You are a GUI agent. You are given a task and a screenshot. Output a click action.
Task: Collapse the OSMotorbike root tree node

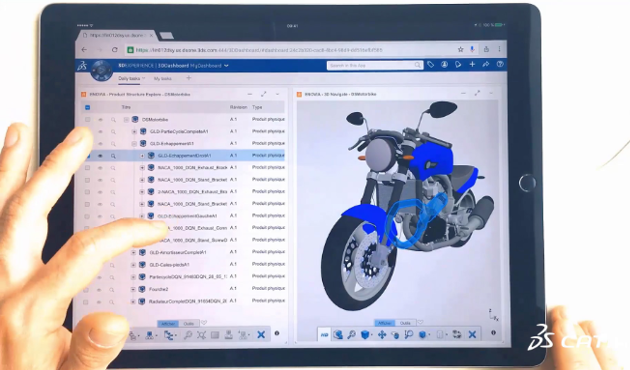pyautogui.click(x=126, y=119)
